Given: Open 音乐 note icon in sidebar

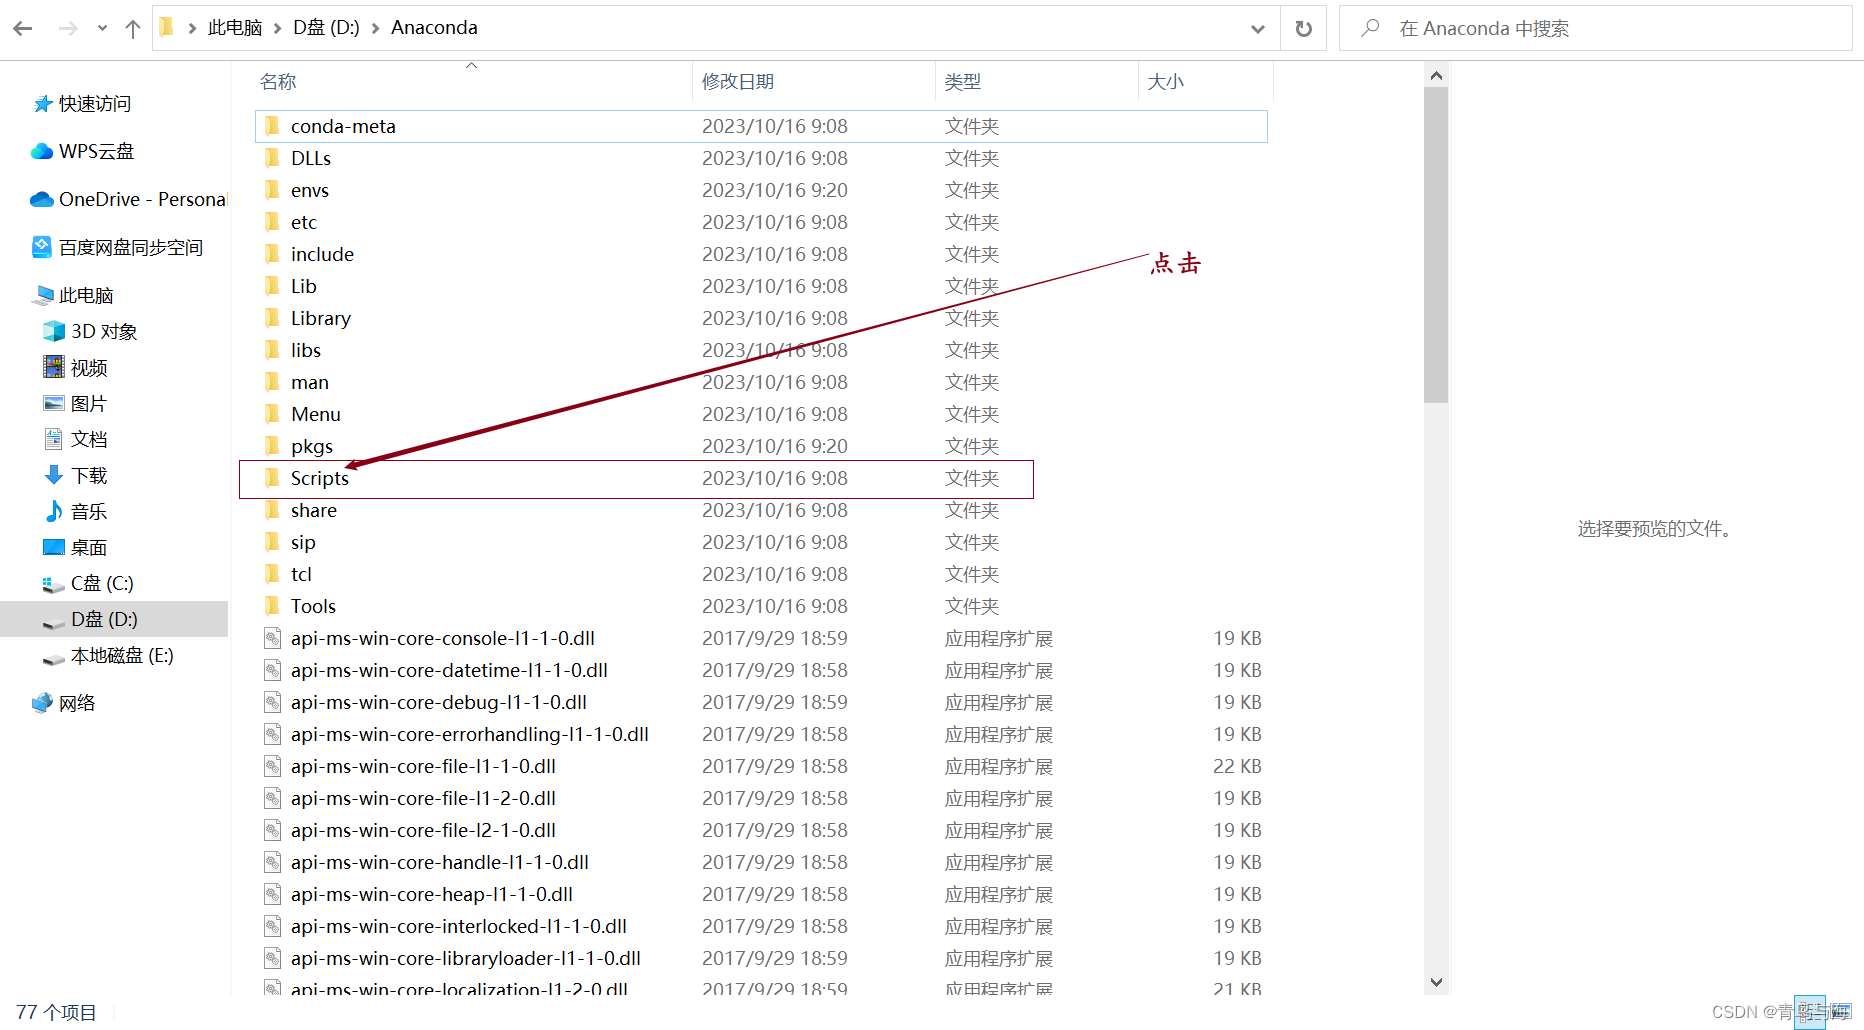Looking at the screenshot, I should (x=54, y=511).
